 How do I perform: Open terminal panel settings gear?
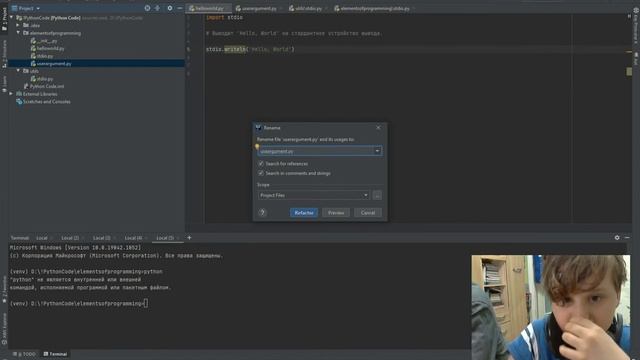click(617, 238)
